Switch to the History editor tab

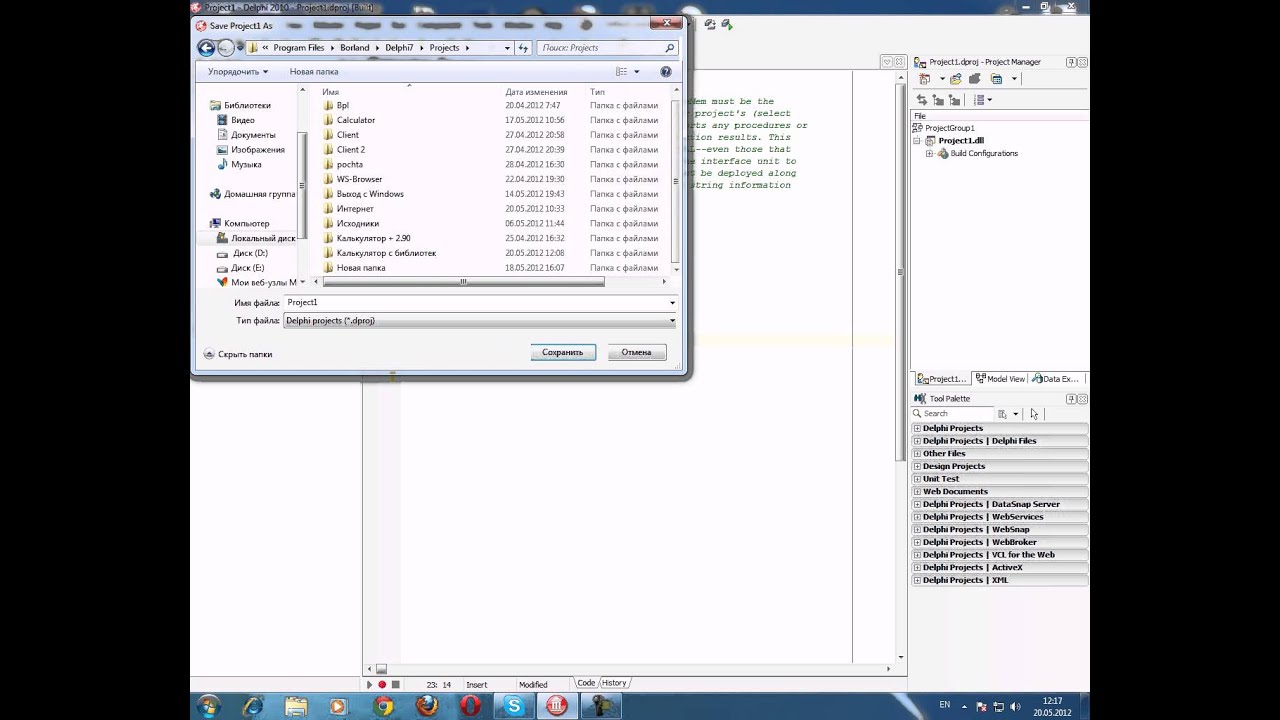(614, 683)
